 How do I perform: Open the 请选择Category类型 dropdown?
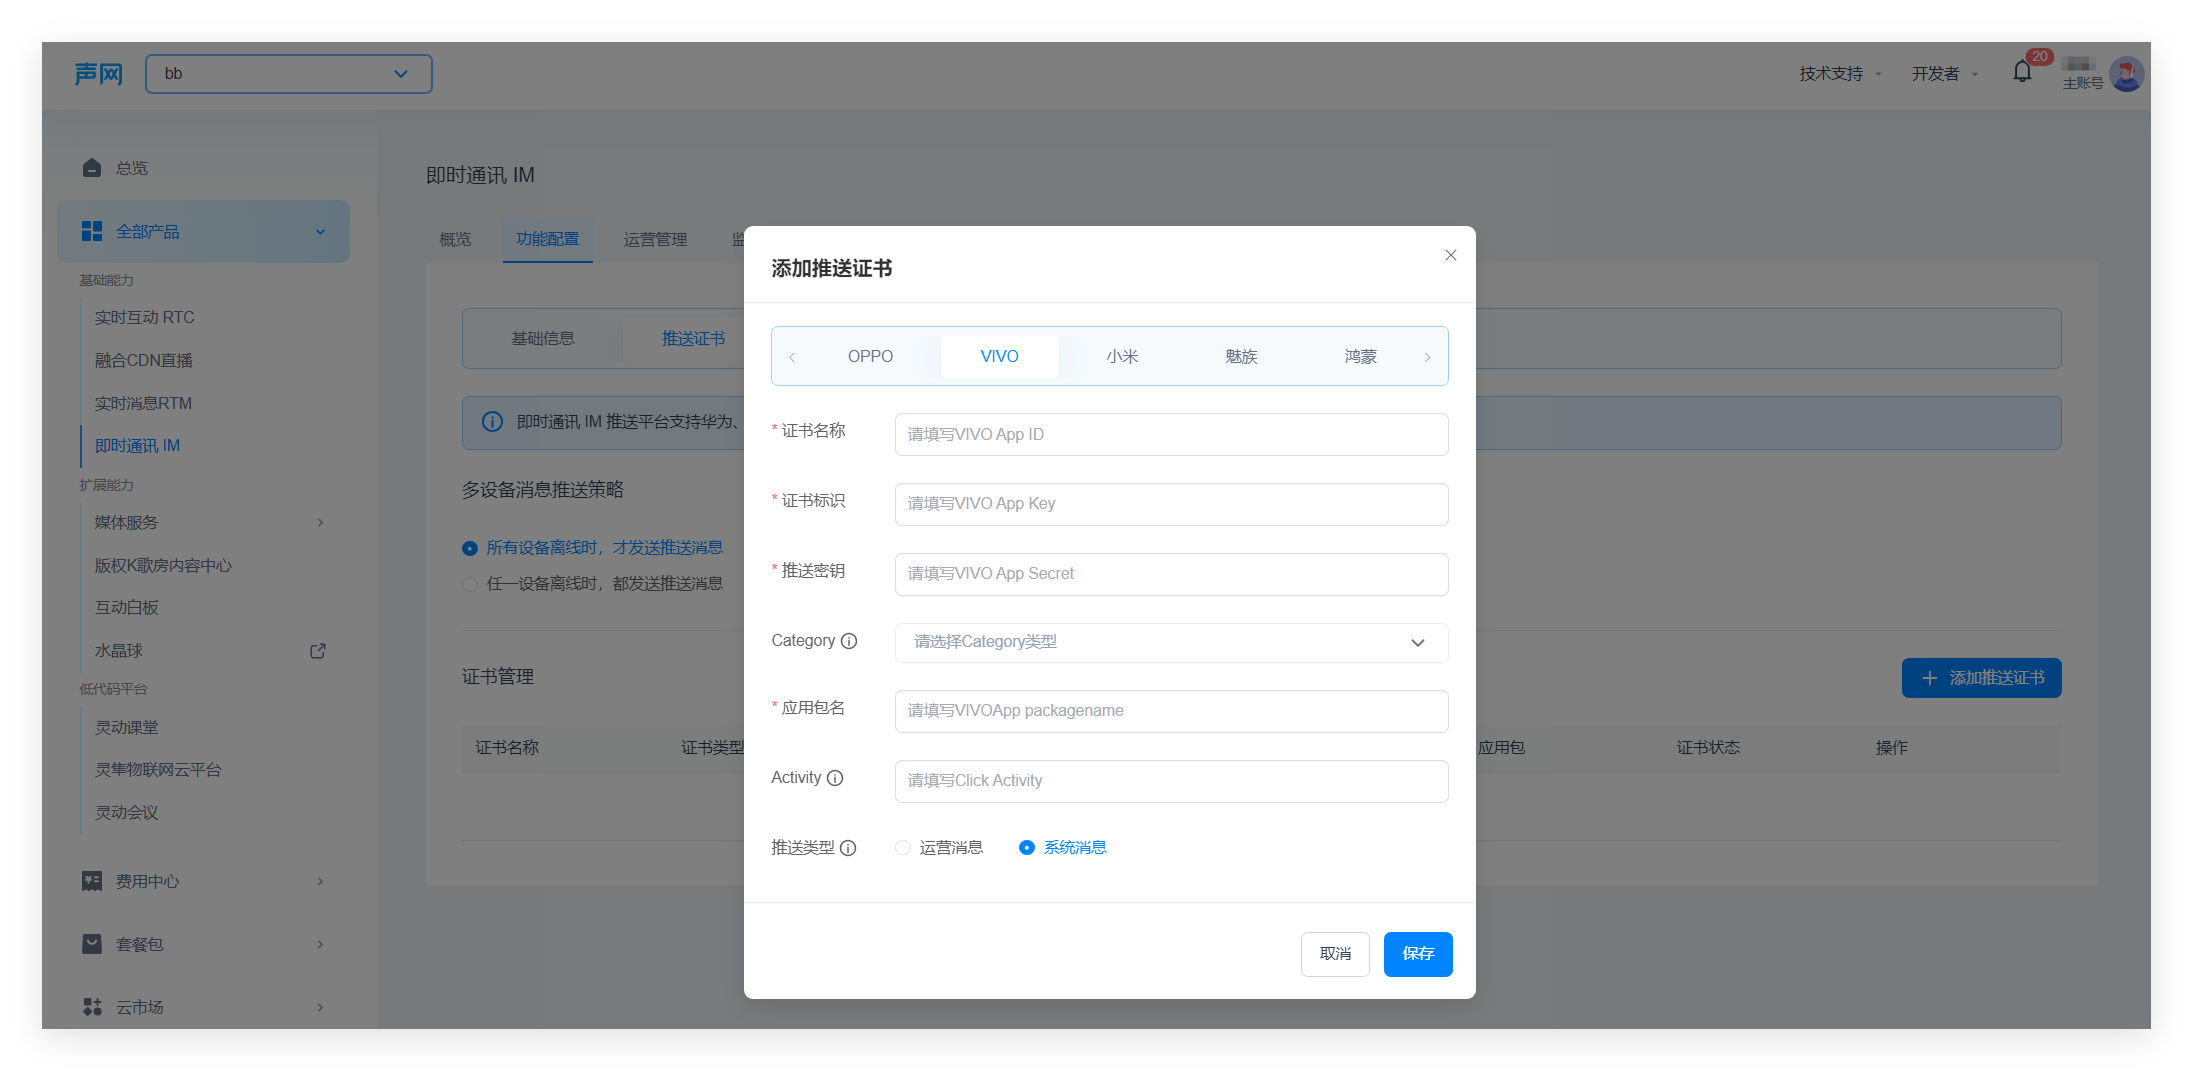click(1171, 642)
